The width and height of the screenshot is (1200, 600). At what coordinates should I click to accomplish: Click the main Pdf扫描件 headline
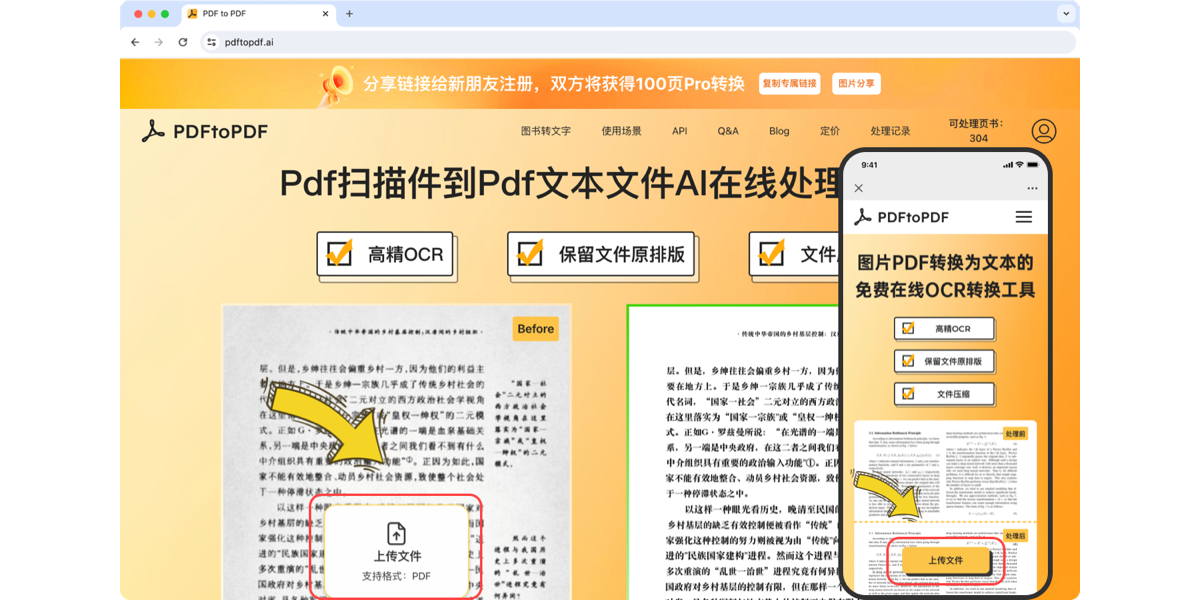coord(560,184)
